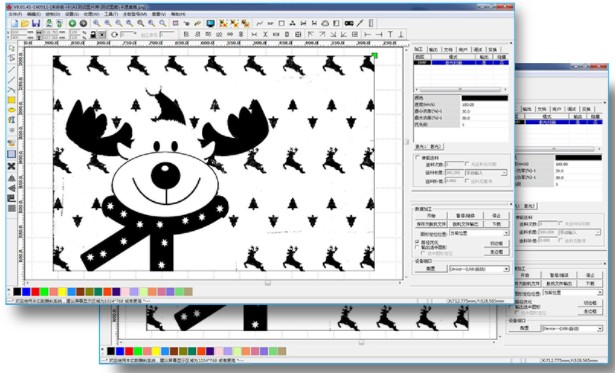Click the Download button in processing panel
The width and height of the screenshot is (615, 373).
tap(497, 224)
